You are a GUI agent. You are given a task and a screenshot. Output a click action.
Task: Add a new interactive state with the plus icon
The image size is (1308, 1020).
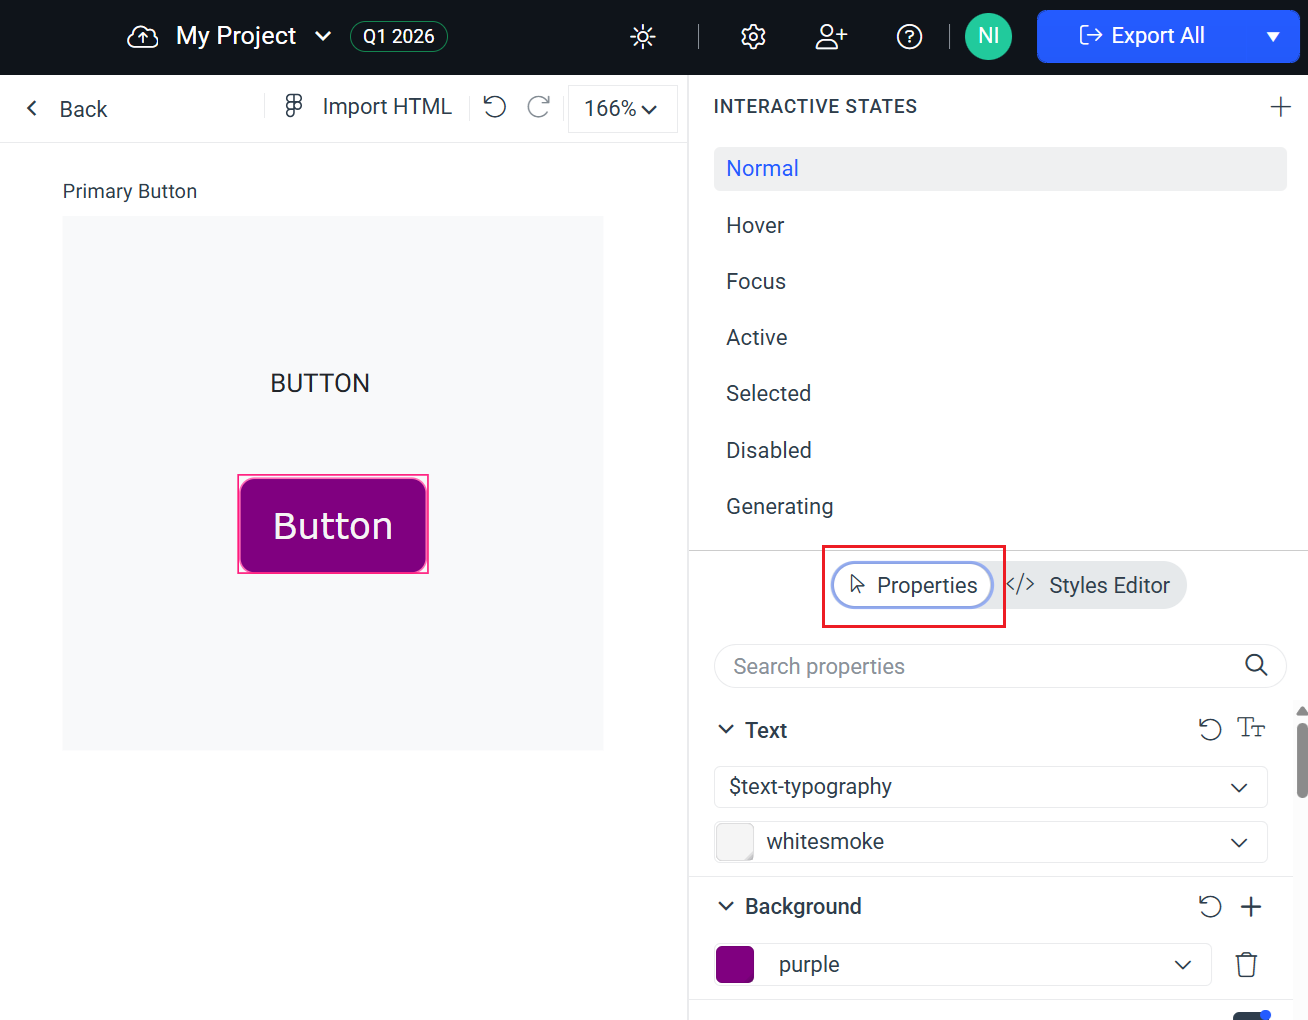pyautogui.click(x=1280, y=106)
